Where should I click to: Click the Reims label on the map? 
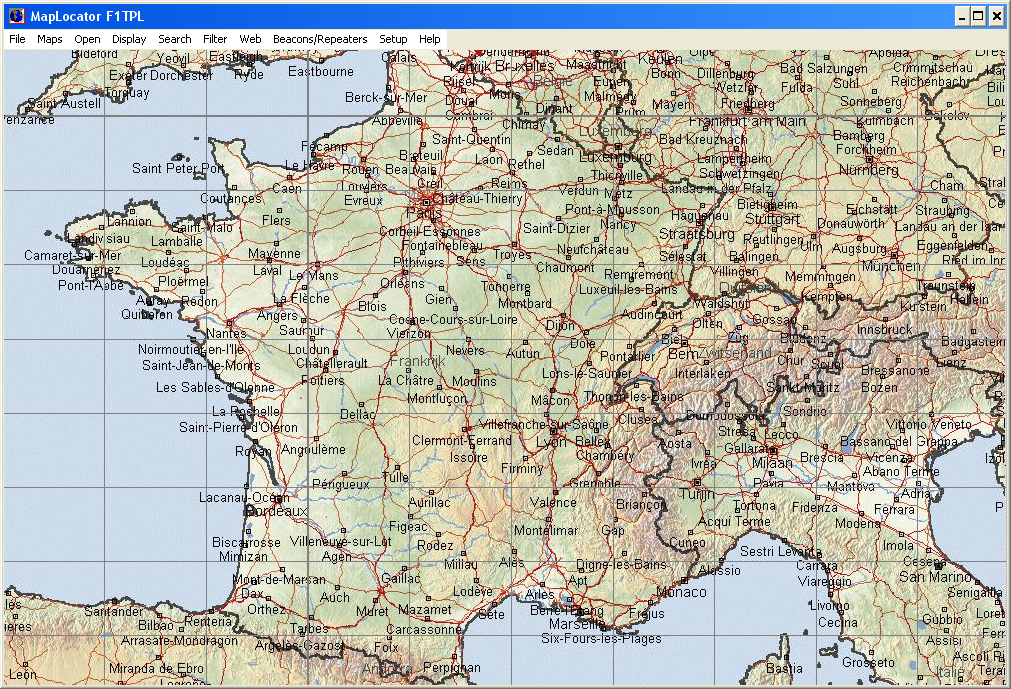tap(509, 183)
